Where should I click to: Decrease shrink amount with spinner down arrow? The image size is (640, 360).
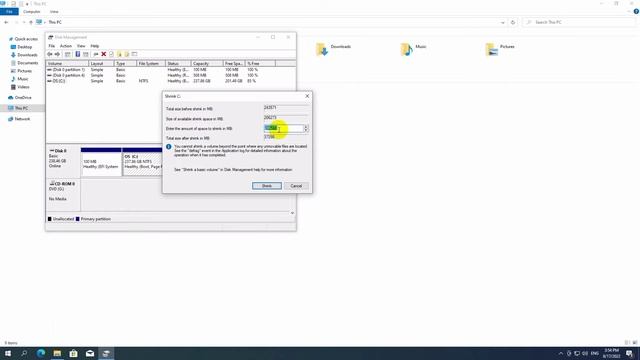(306, 131)
